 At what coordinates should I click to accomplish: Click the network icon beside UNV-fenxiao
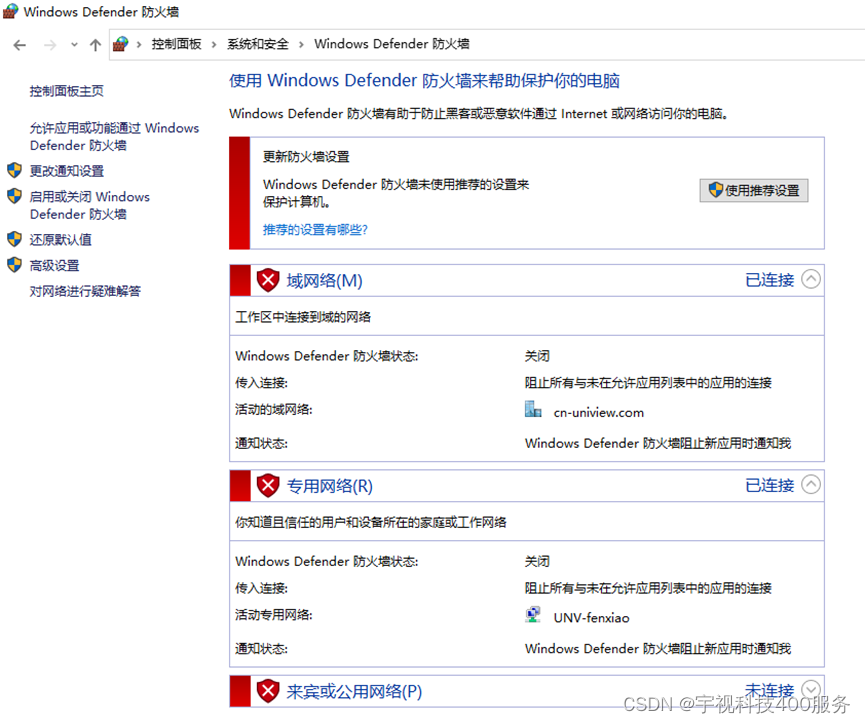(533, 614)
